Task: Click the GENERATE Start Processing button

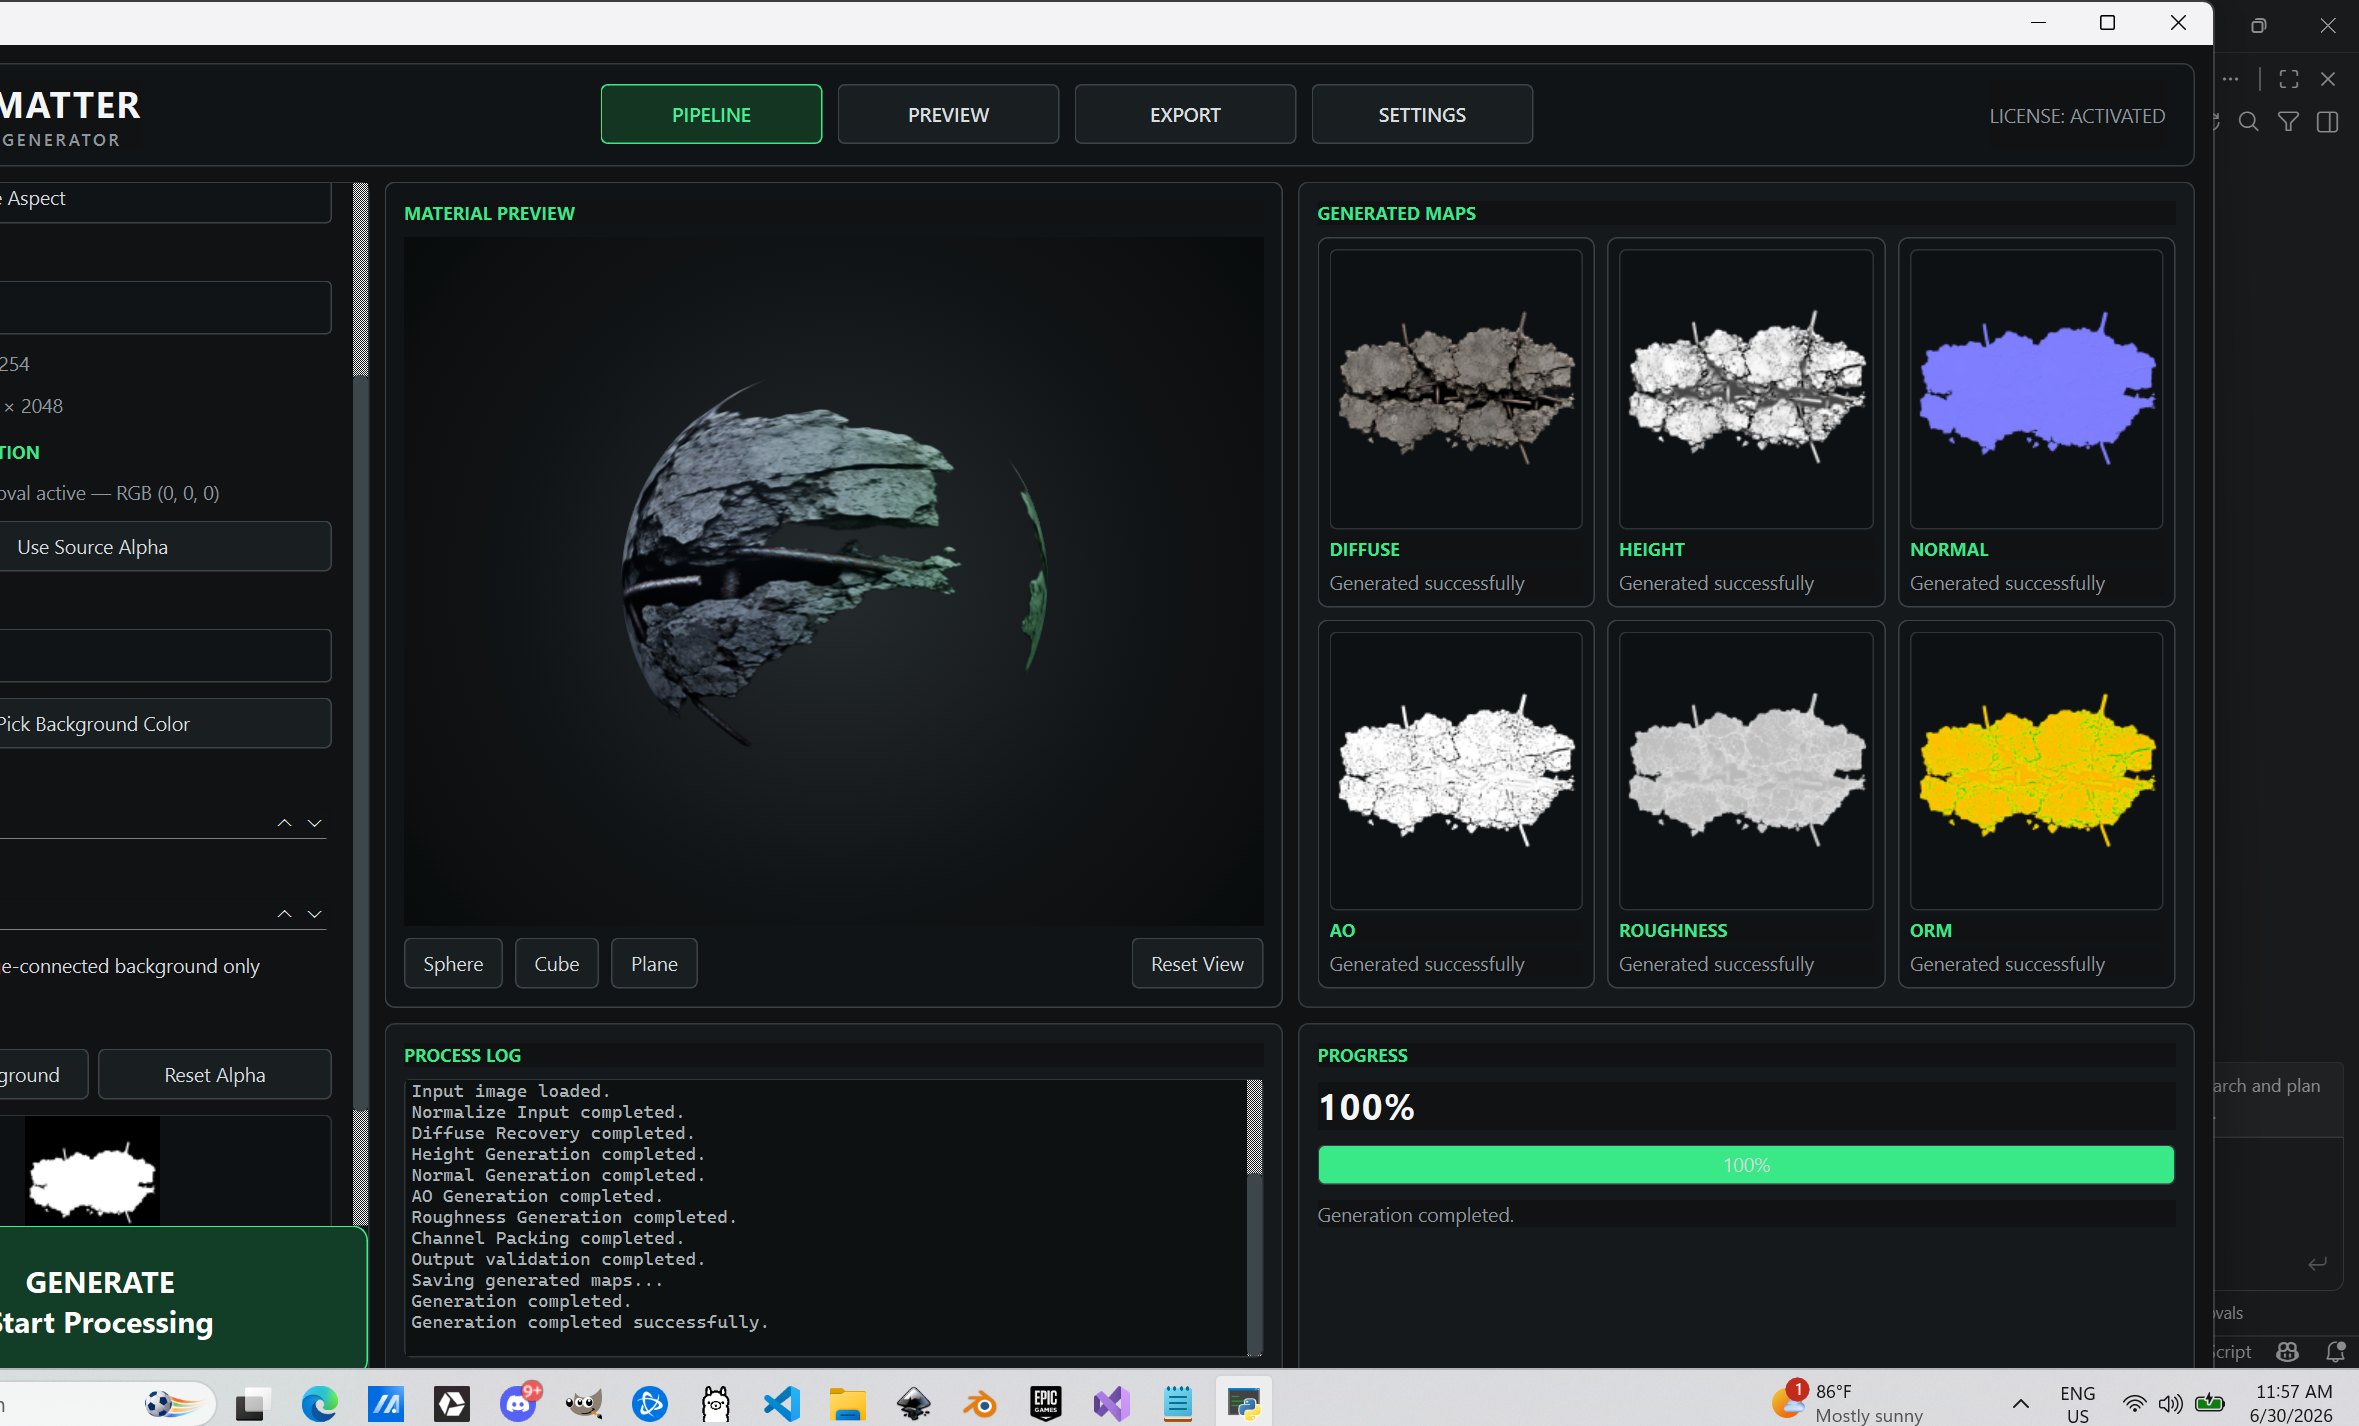Action: click(183, 1300)
